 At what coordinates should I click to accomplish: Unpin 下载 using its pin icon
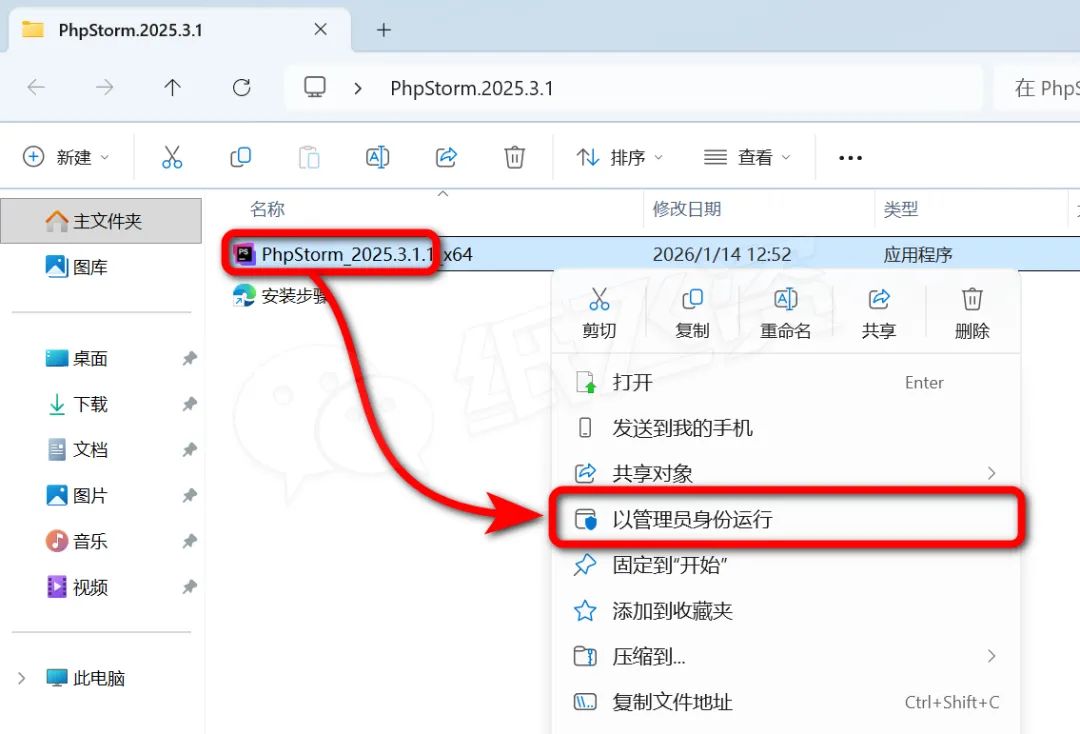(189, 404)
